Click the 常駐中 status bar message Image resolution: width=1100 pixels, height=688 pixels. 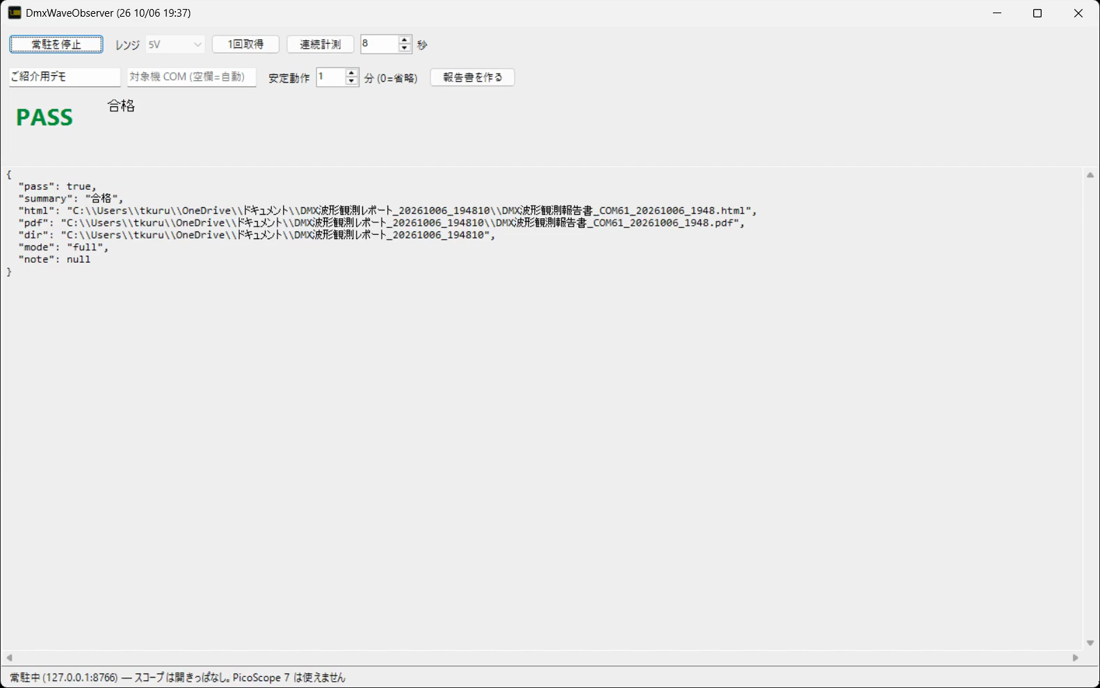pyautogui.click(x=177, y=677)
